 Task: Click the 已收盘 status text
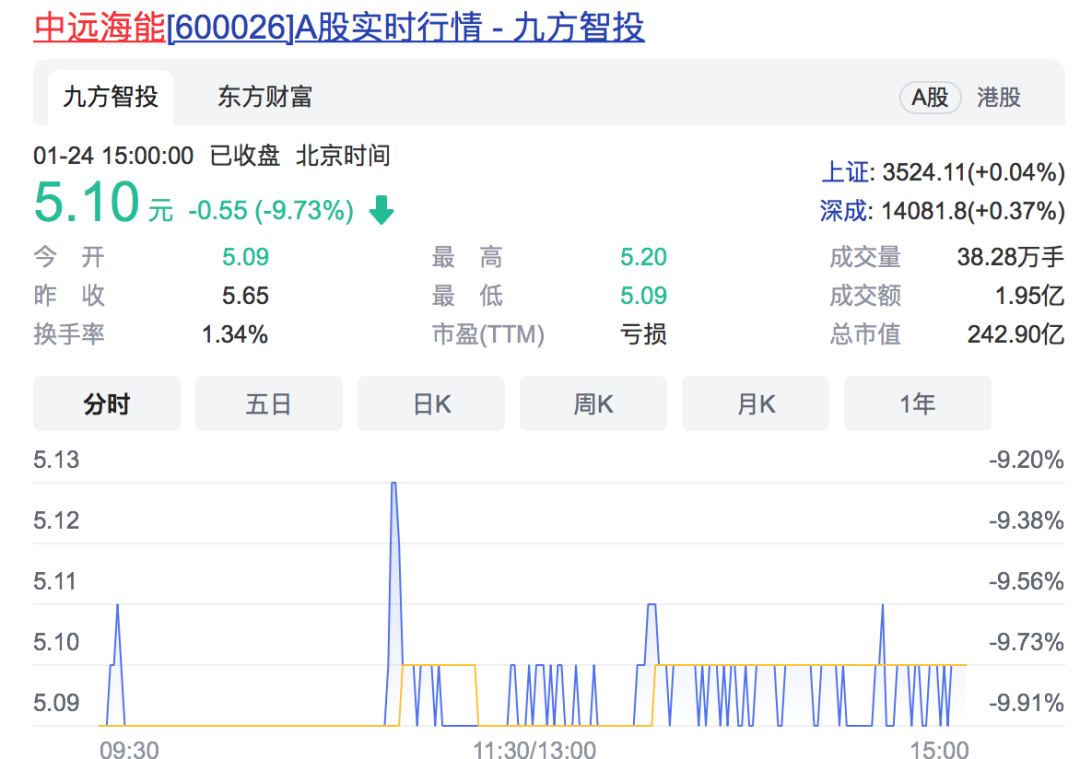tap(245, 156)
